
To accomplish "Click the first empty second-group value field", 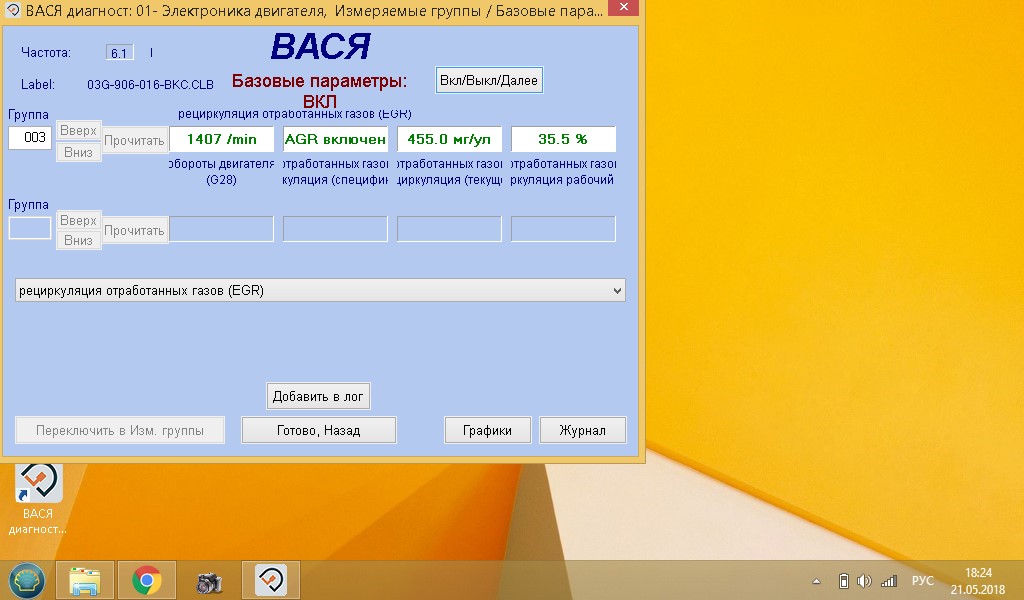I will [221, 229].
